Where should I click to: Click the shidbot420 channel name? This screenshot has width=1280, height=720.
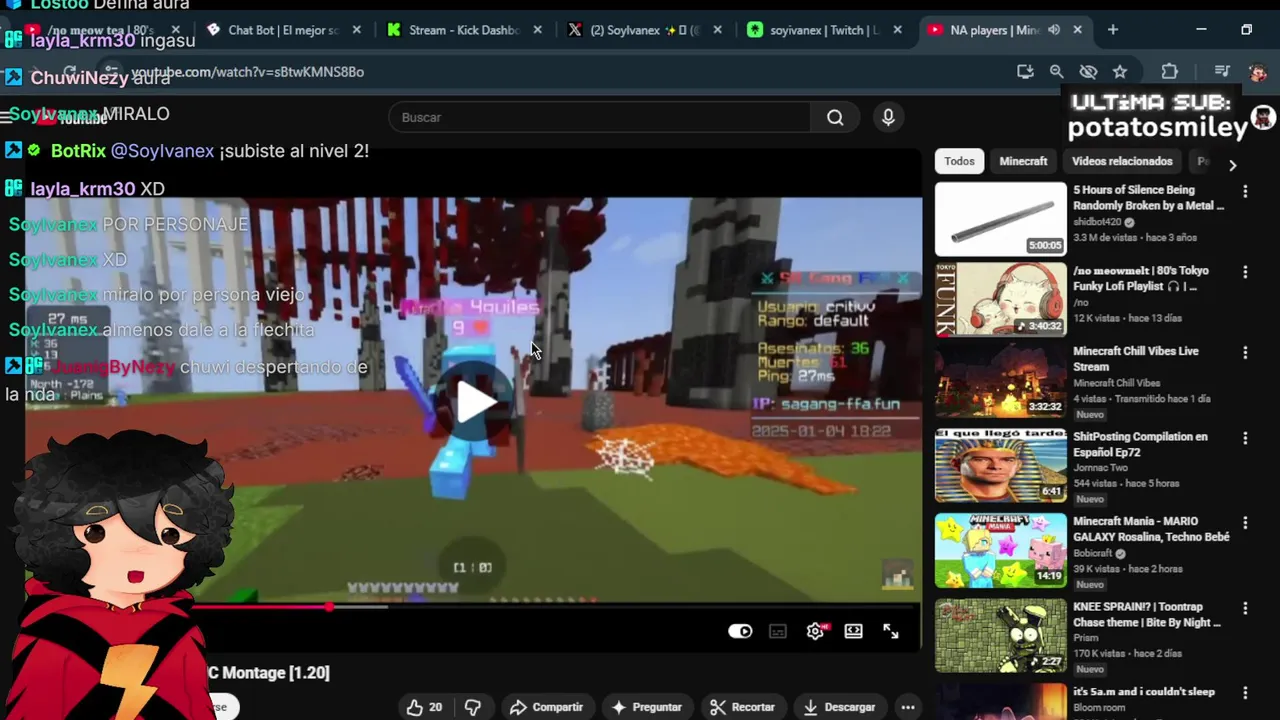pos(1097,222)
